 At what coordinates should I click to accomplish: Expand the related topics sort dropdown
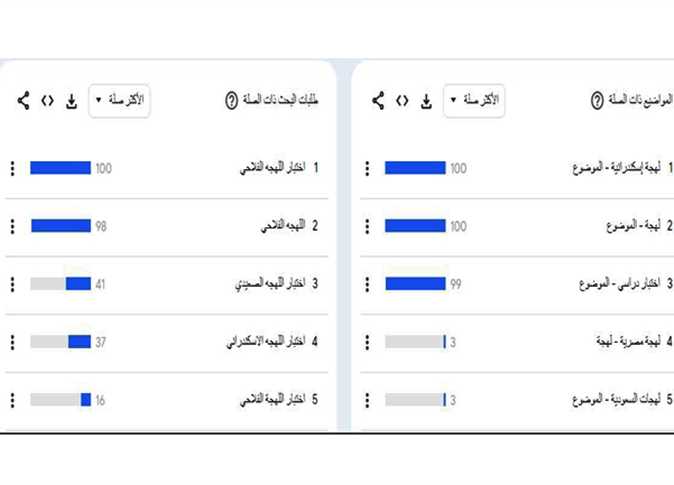[474, 101]
